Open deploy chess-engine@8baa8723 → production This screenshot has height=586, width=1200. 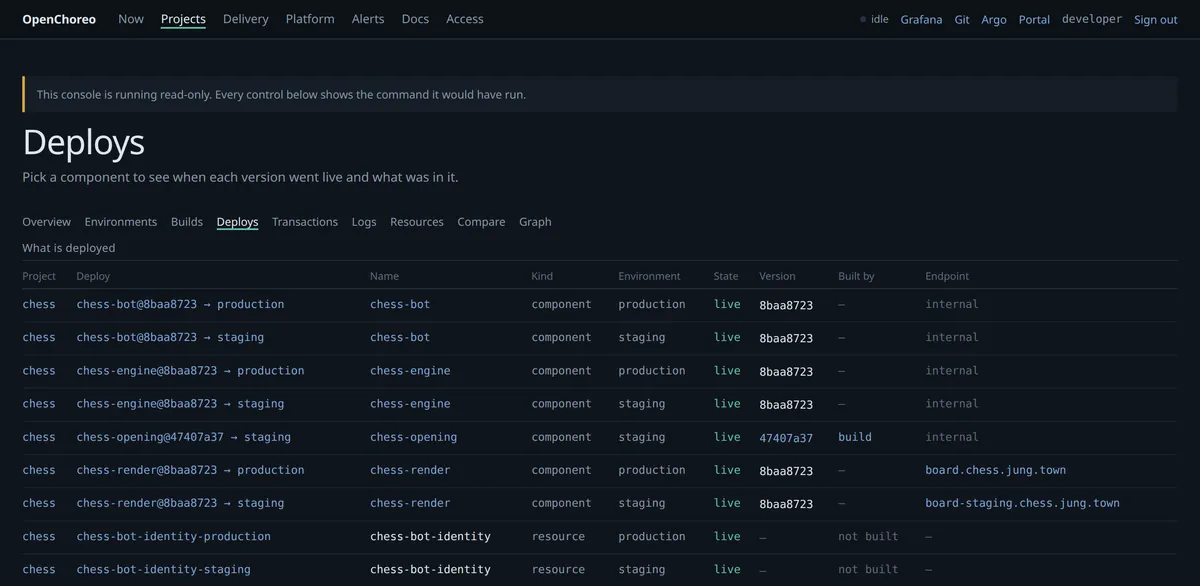click(190, 370)
